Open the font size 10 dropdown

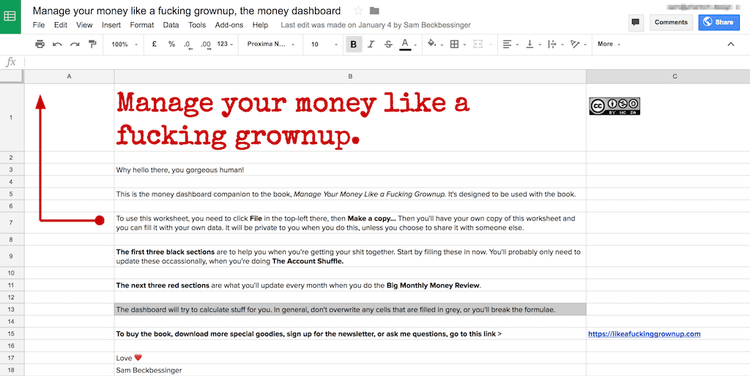point(325,44)
